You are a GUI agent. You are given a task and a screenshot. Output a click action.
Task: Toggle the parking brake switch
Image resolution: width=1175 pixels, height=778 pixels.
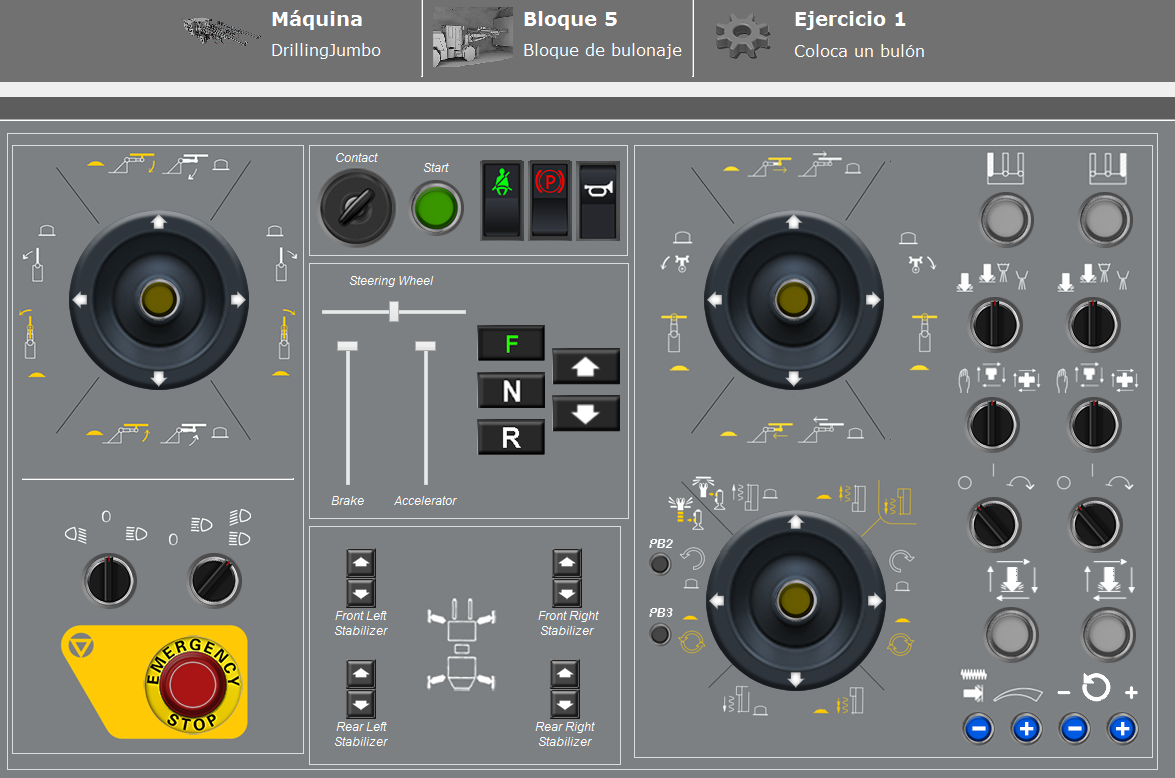[549, 200]
